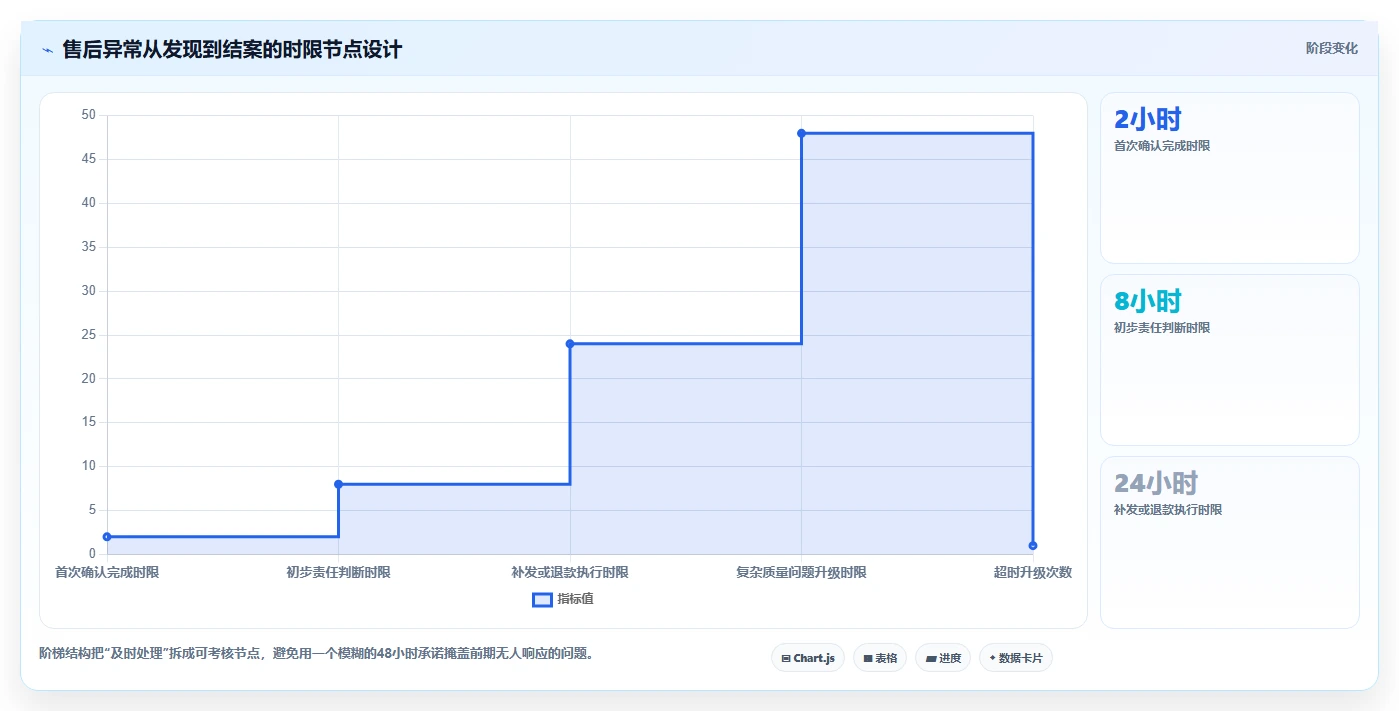Click x-axis label 首次确认完成时限

tap(107, 573)
